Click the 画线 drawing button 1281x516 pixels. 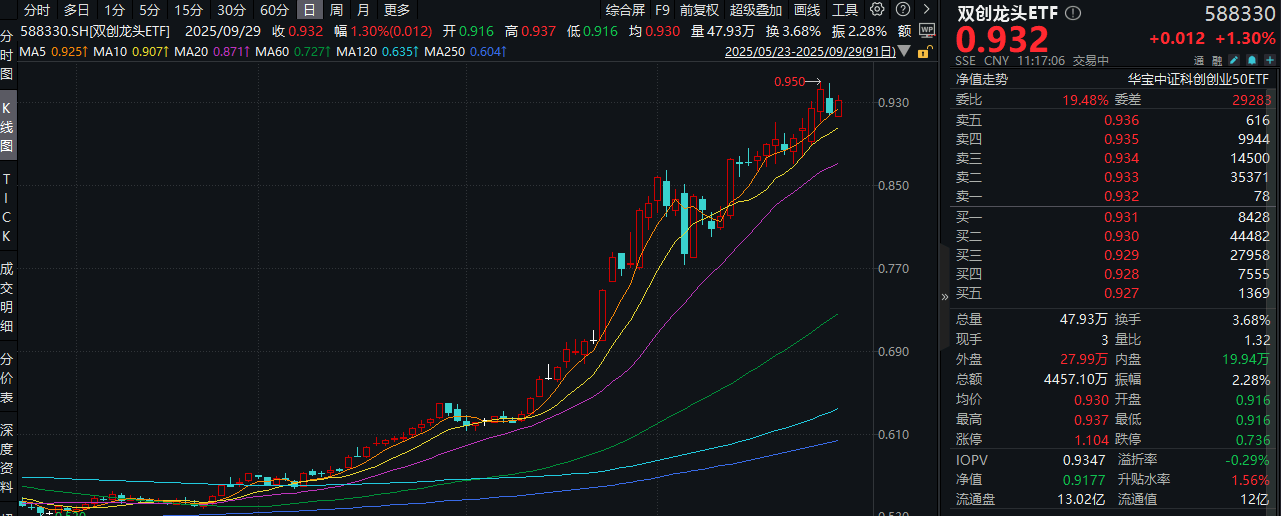click(807, 10)
